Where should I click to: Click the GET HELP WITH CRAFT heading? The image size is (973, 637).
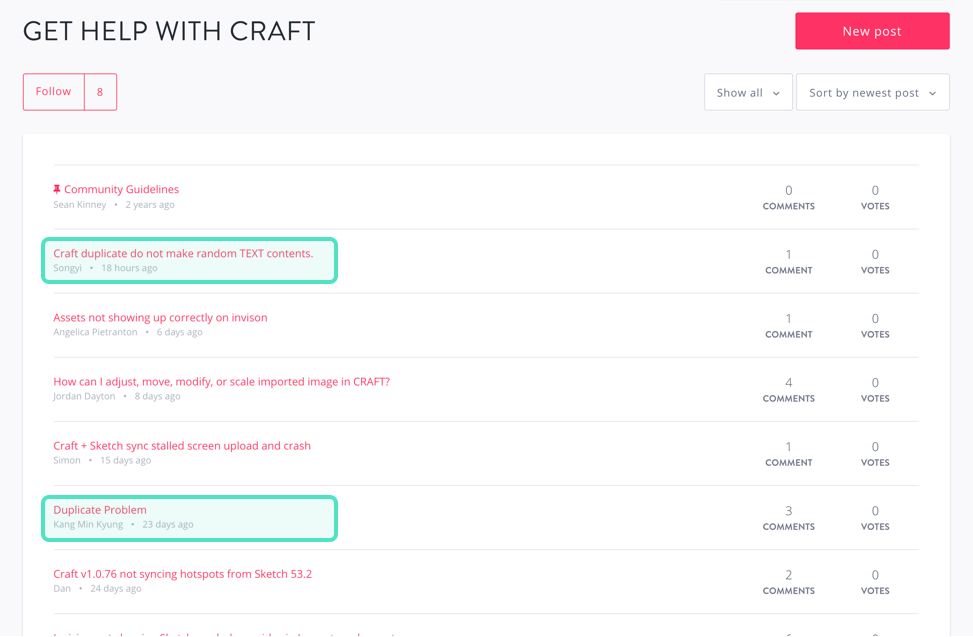tap(169, 31)
